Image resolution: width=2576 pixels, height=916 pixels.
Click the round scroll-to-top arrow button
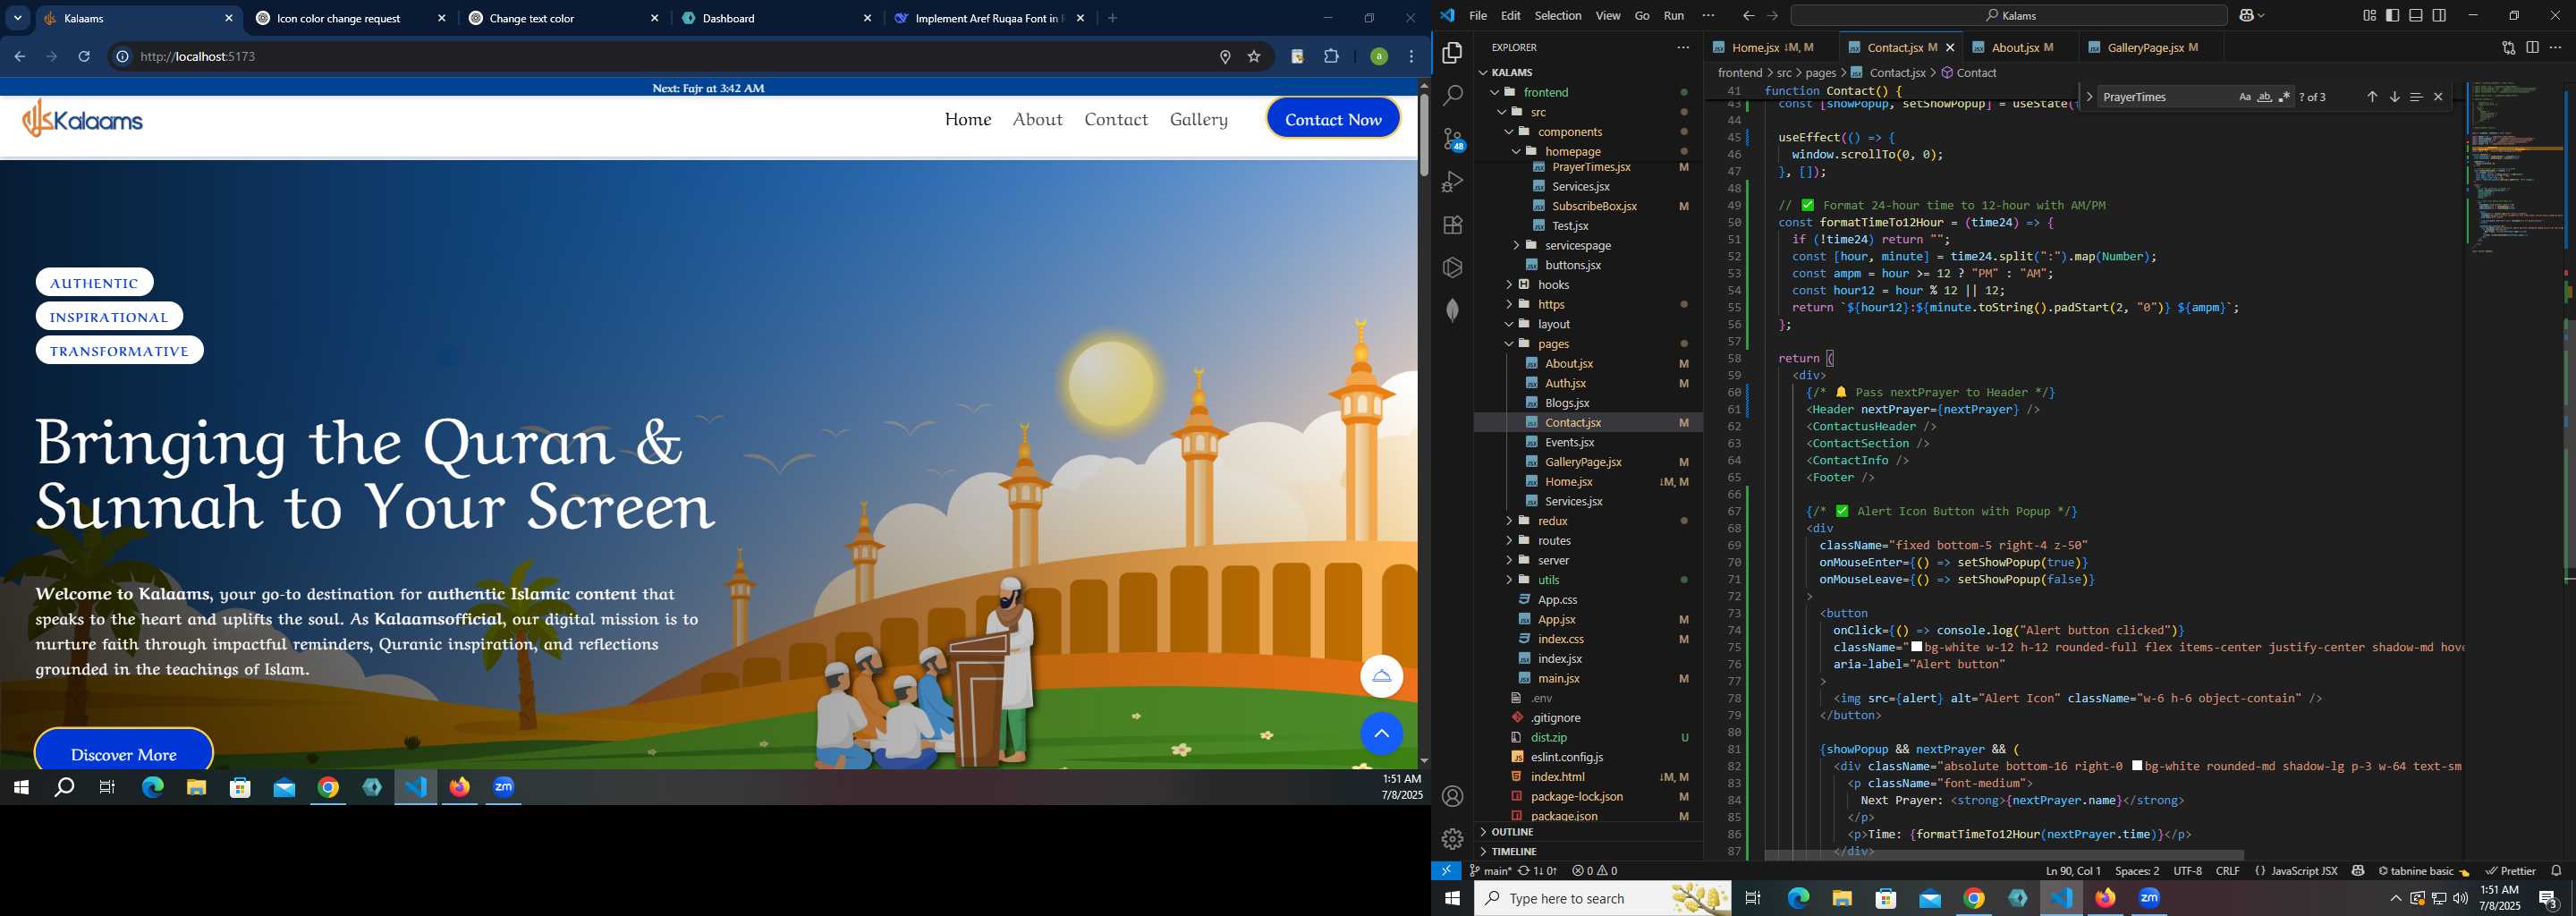(1381, 734)
